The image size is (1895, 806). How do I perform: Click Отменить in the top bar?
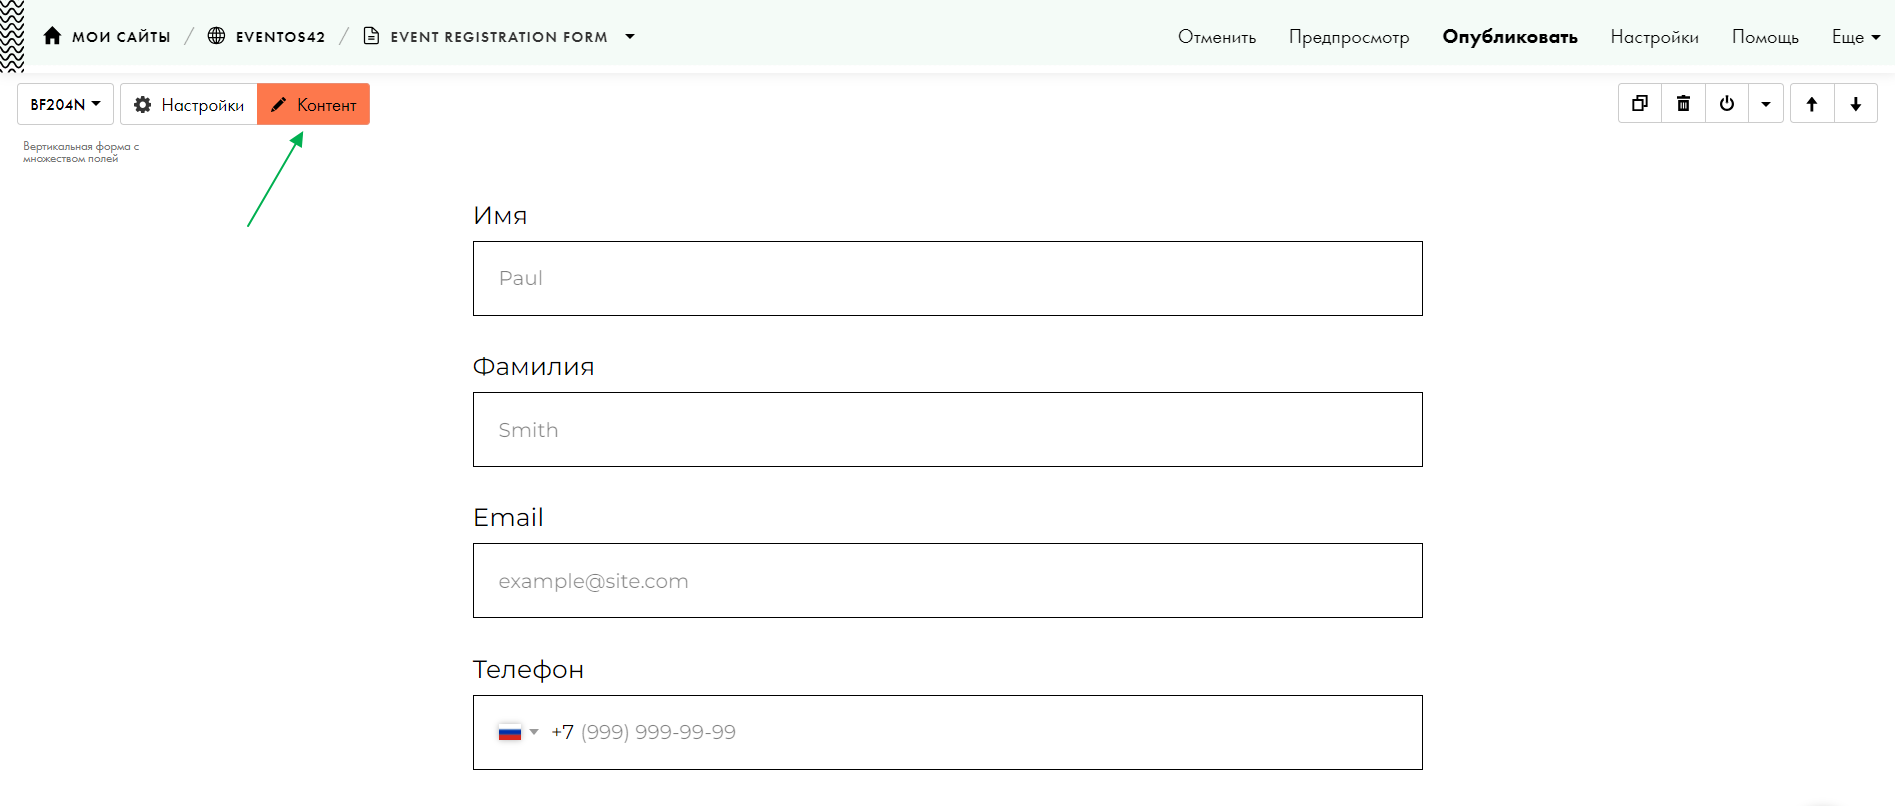[x=1216, y=37]
